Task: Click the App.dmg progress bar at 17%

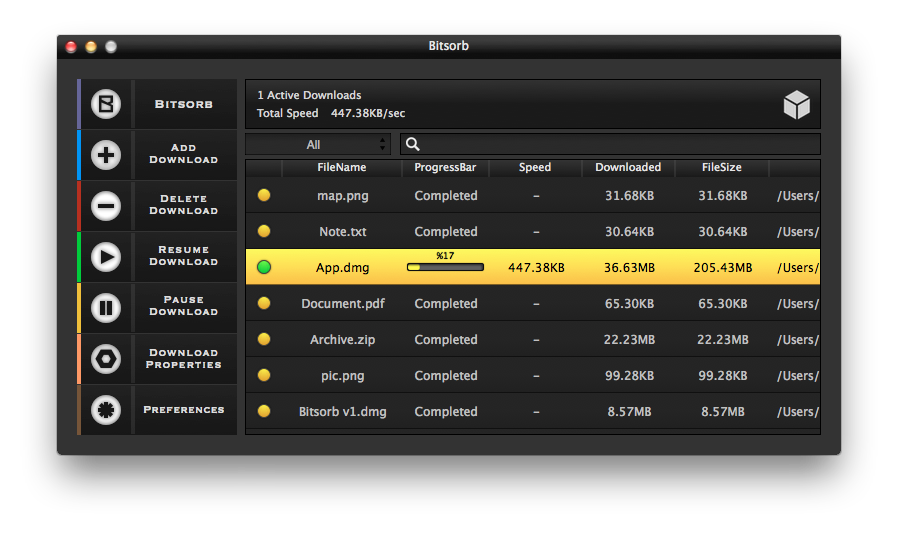Action: click(x=445, y=267)
